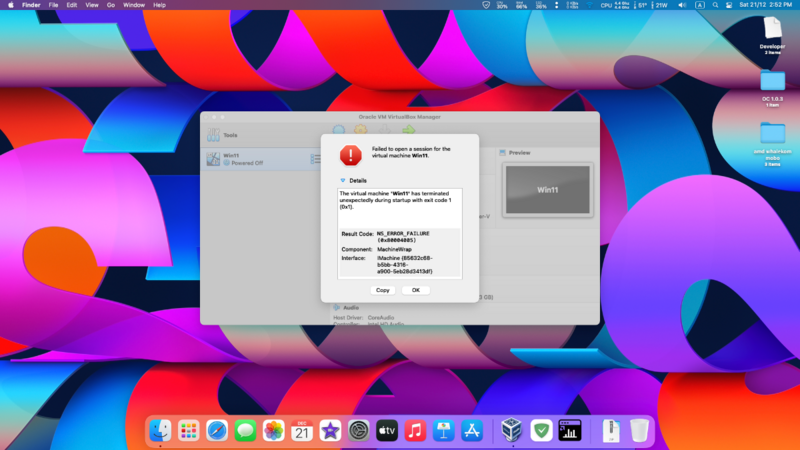Open Launchpad from the Dock
The height and width of the screenshot is (450, 800).
coord(189,431)
